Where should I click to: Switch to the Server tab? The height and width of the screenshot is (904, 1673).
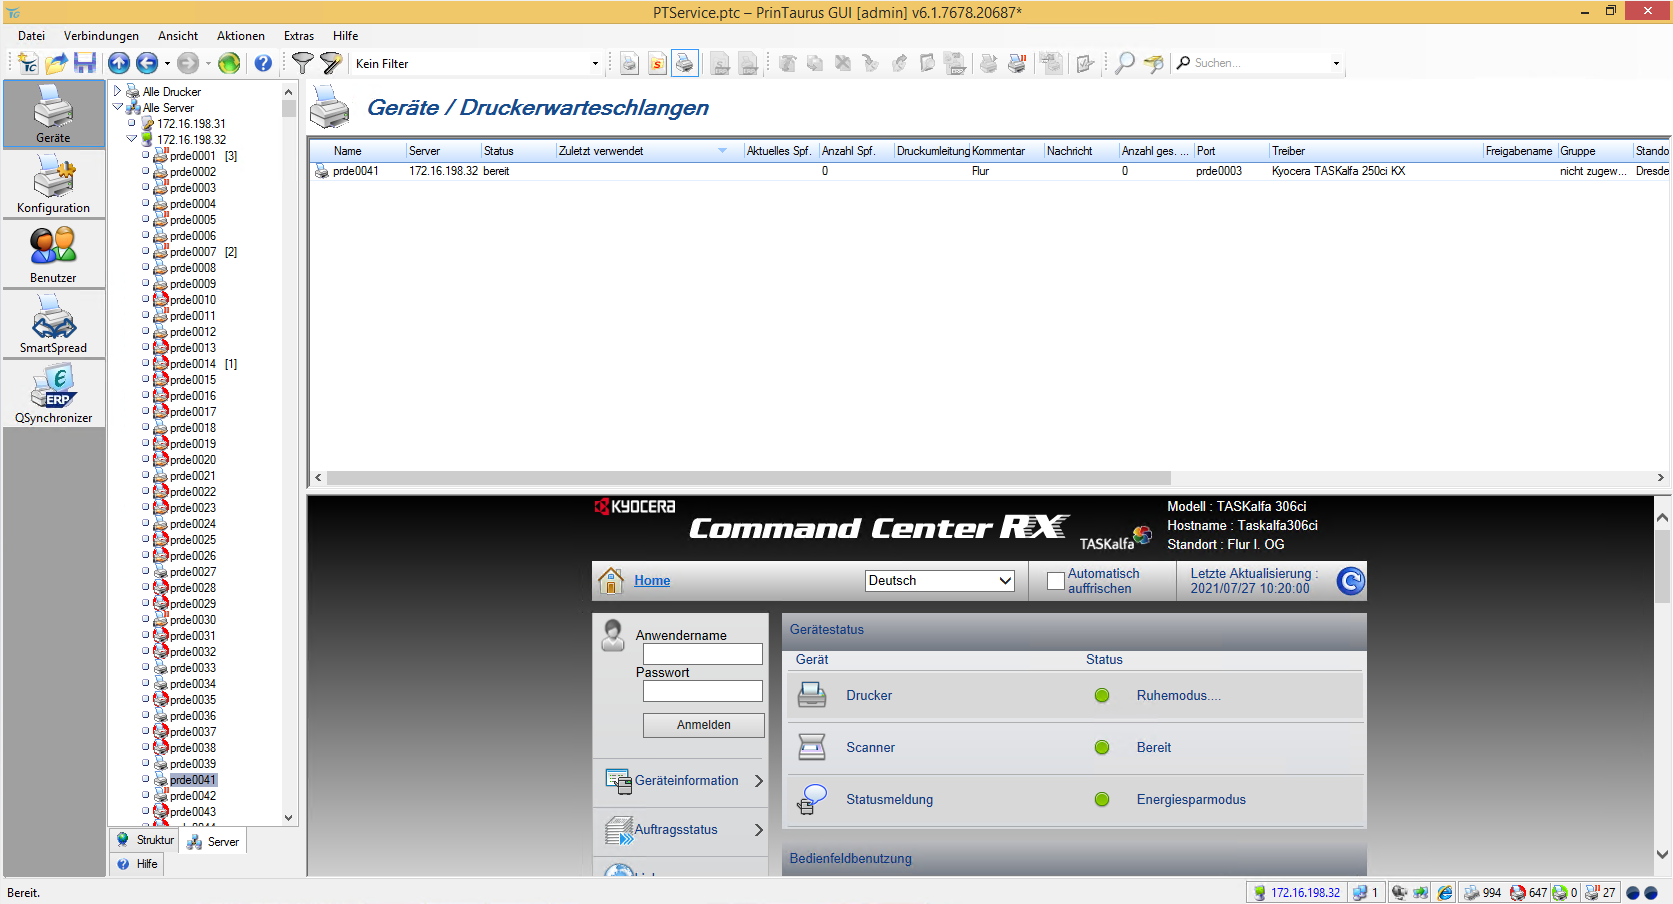pyautogui.click(x=214, y=842)
